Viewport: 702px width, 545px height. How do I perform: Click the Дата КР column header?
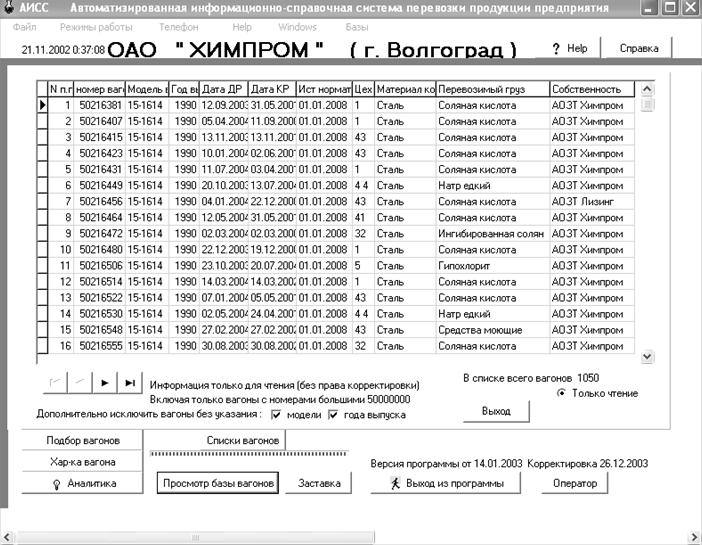point(272,89)
